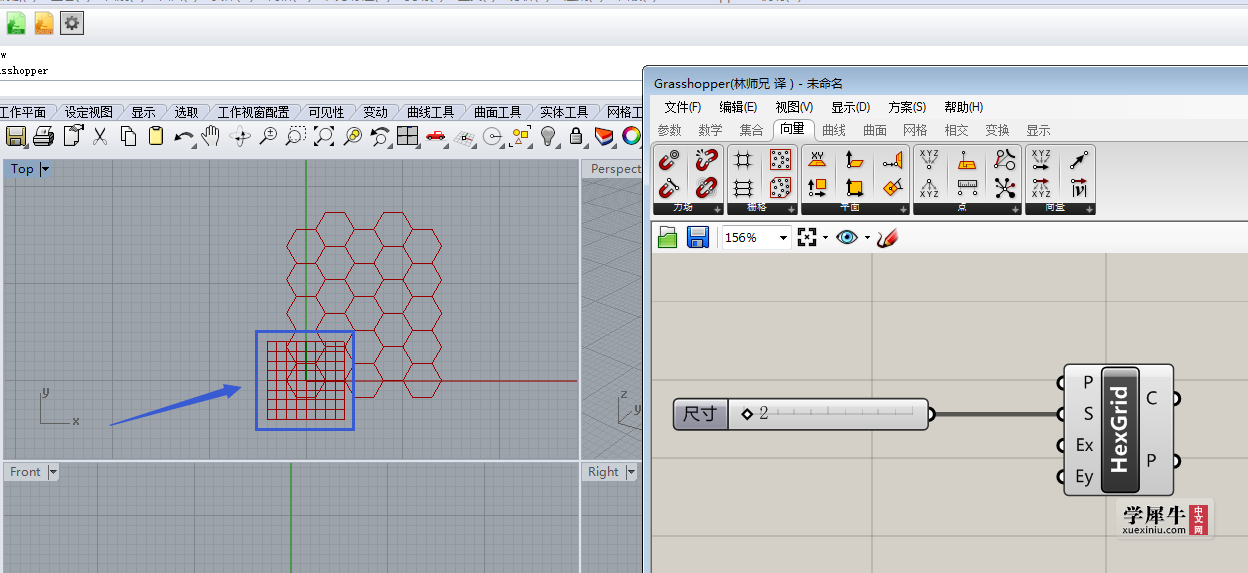Open Grasshopper 编辑(E) menu
The image size is (1248, 573).
(738, 107)
